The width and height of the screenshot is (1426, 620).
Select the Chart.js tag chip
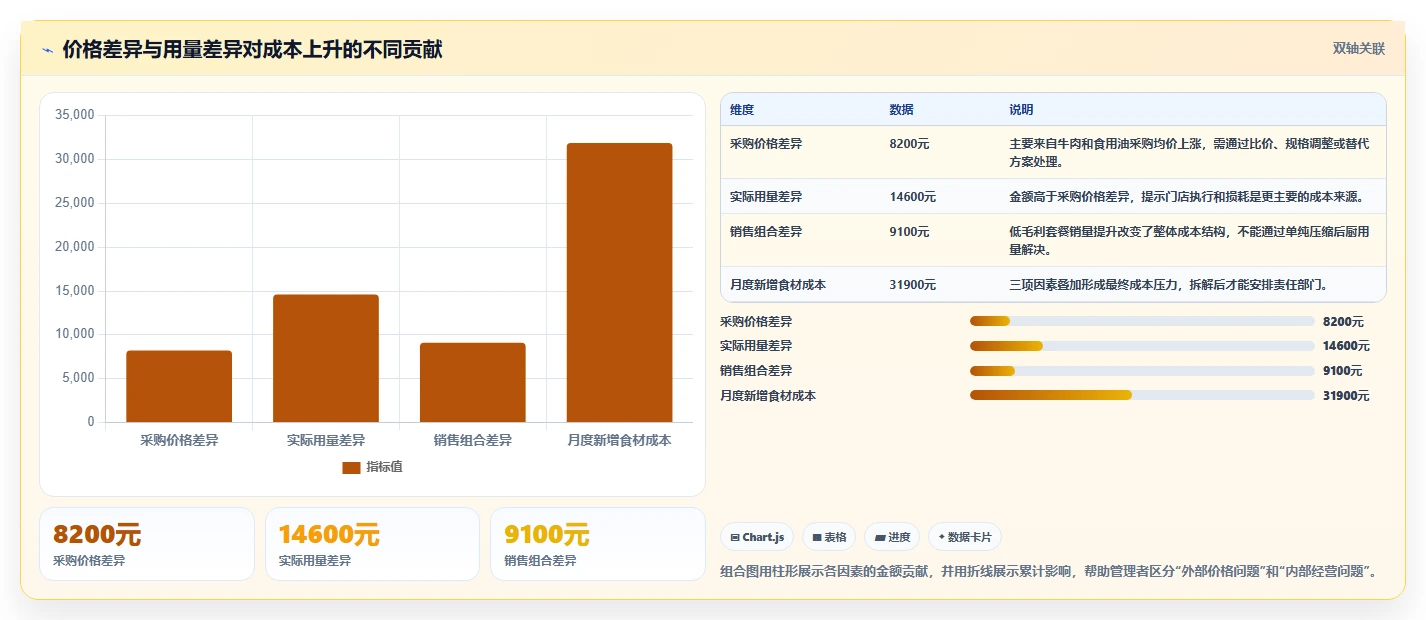757,537
